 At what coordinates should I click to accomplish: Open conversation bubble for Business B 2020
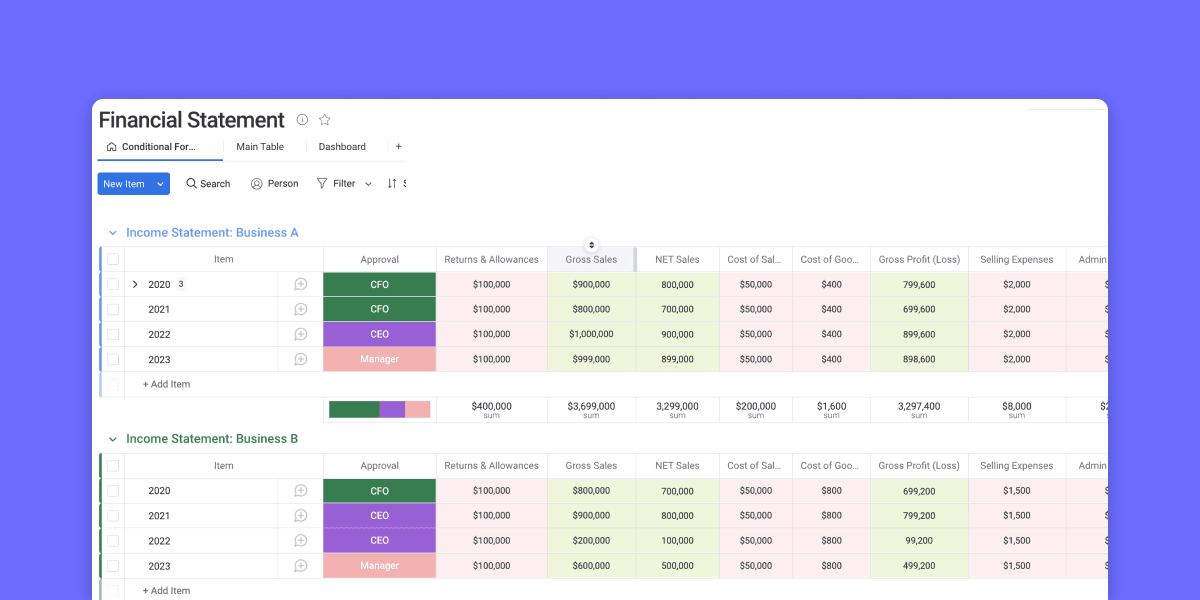[301, 491]
